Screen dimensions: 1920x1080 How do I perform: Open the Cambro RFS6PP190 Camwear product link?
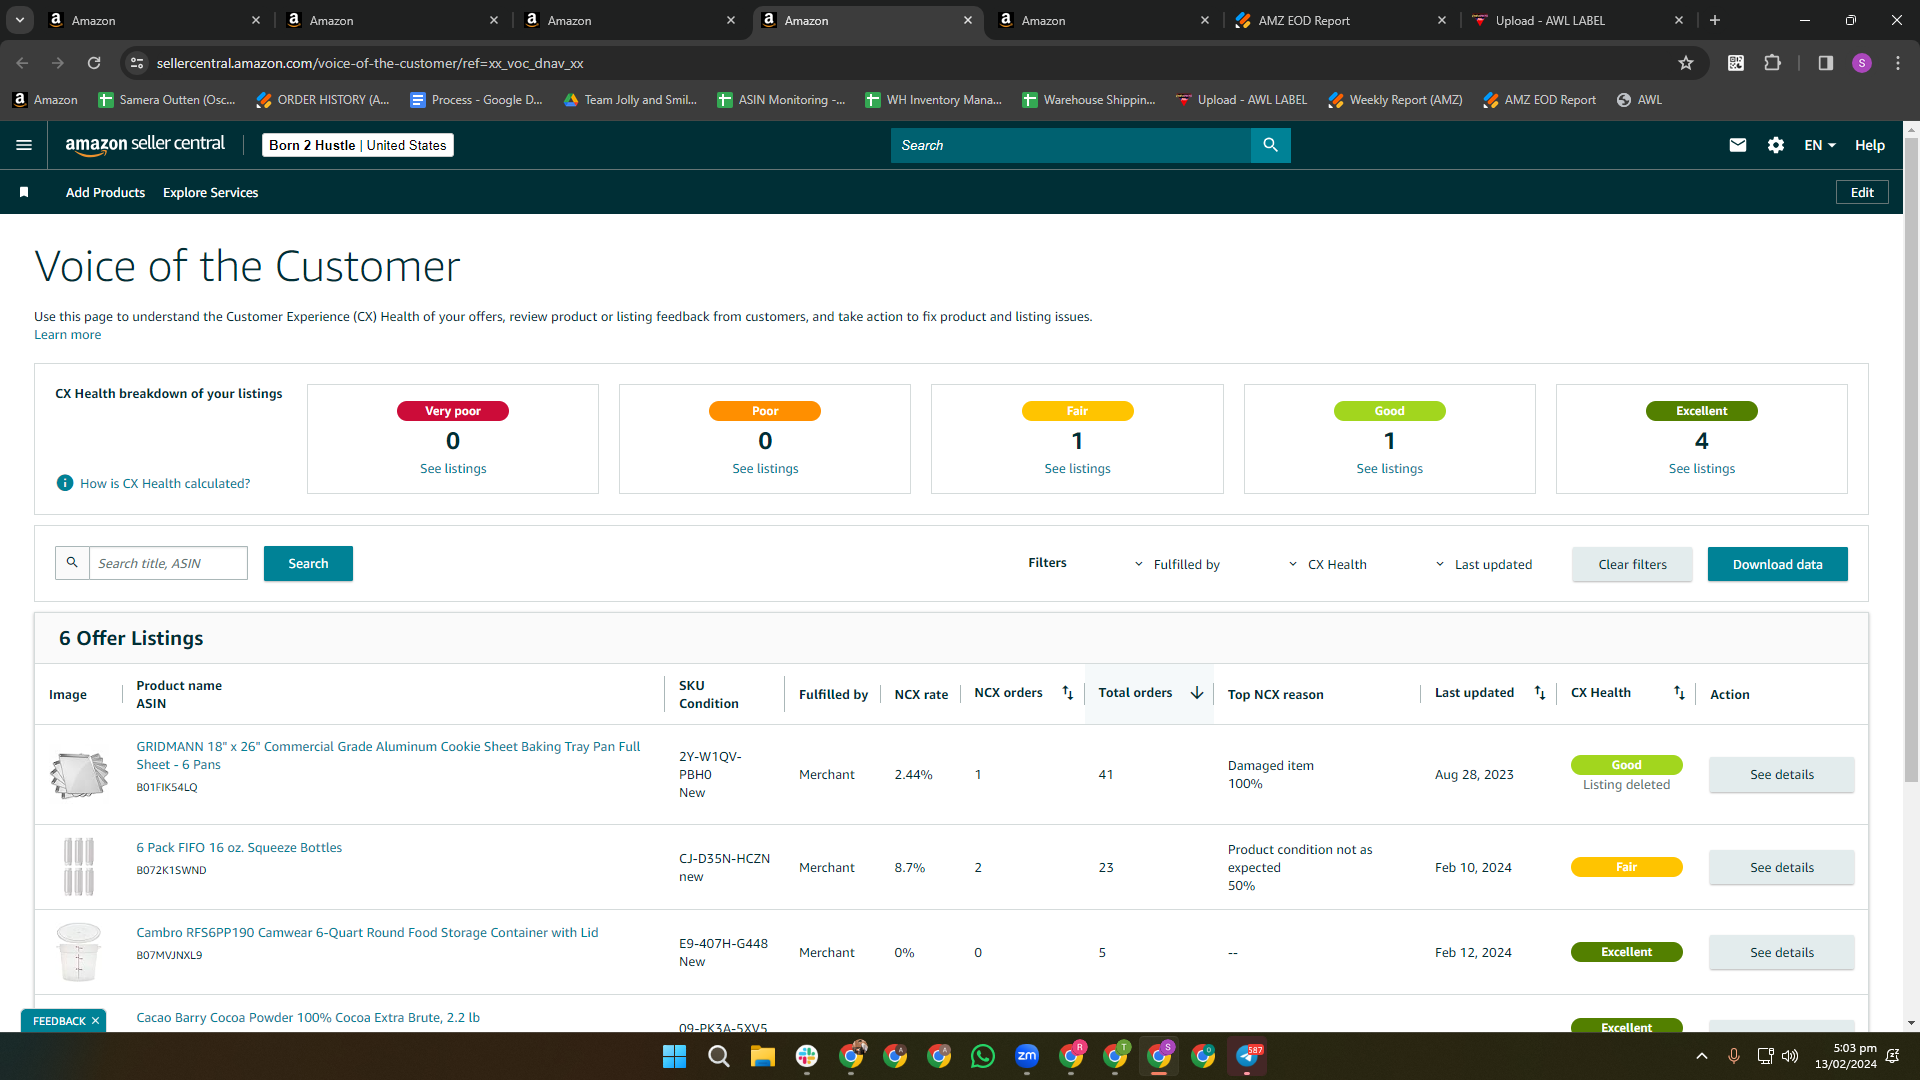pos(367,932)
